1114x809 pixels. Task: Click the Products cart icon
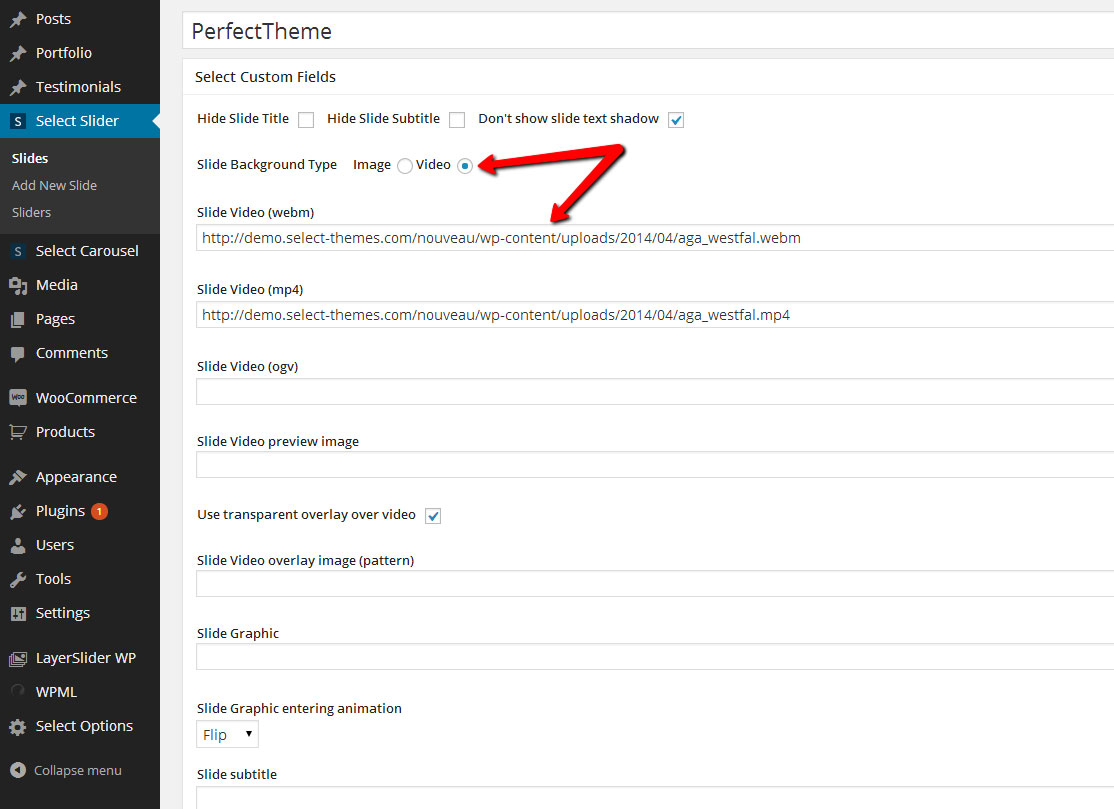pyautogui.click(x=18, y=432)
